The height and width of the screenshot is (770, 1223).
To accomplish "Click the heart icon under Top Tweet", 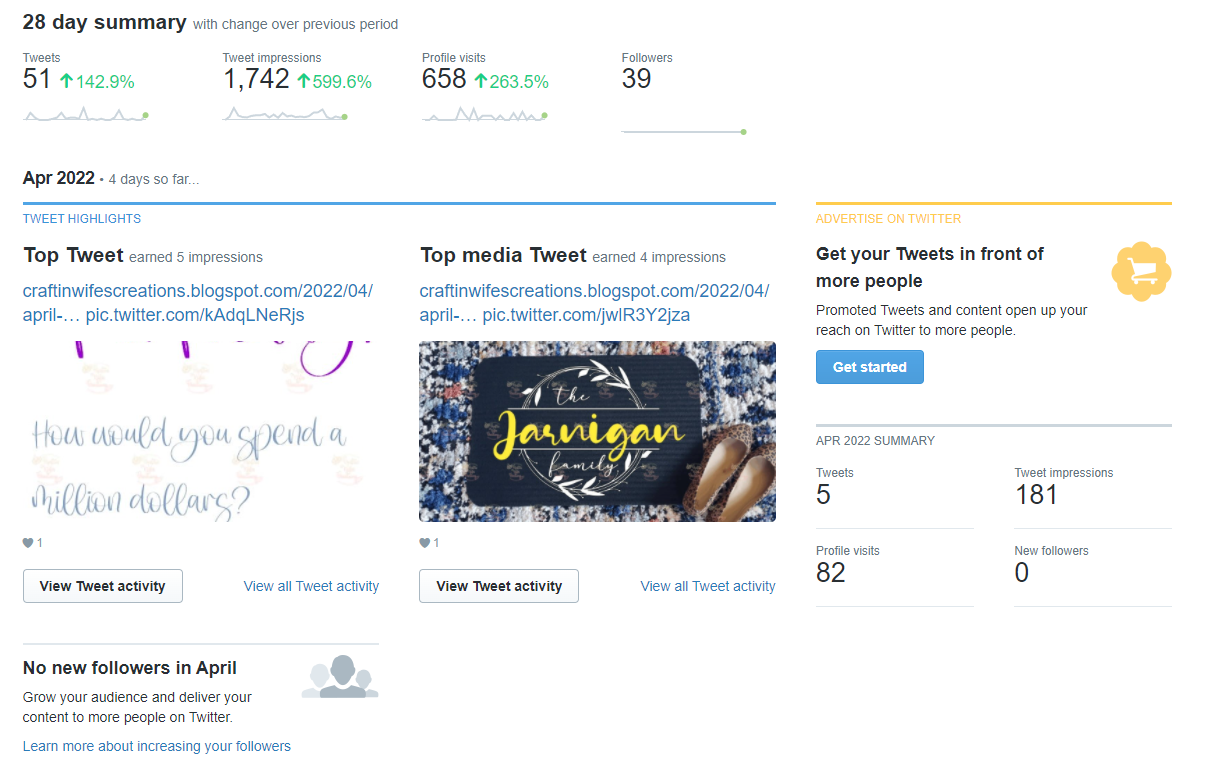I will [28, 543].
